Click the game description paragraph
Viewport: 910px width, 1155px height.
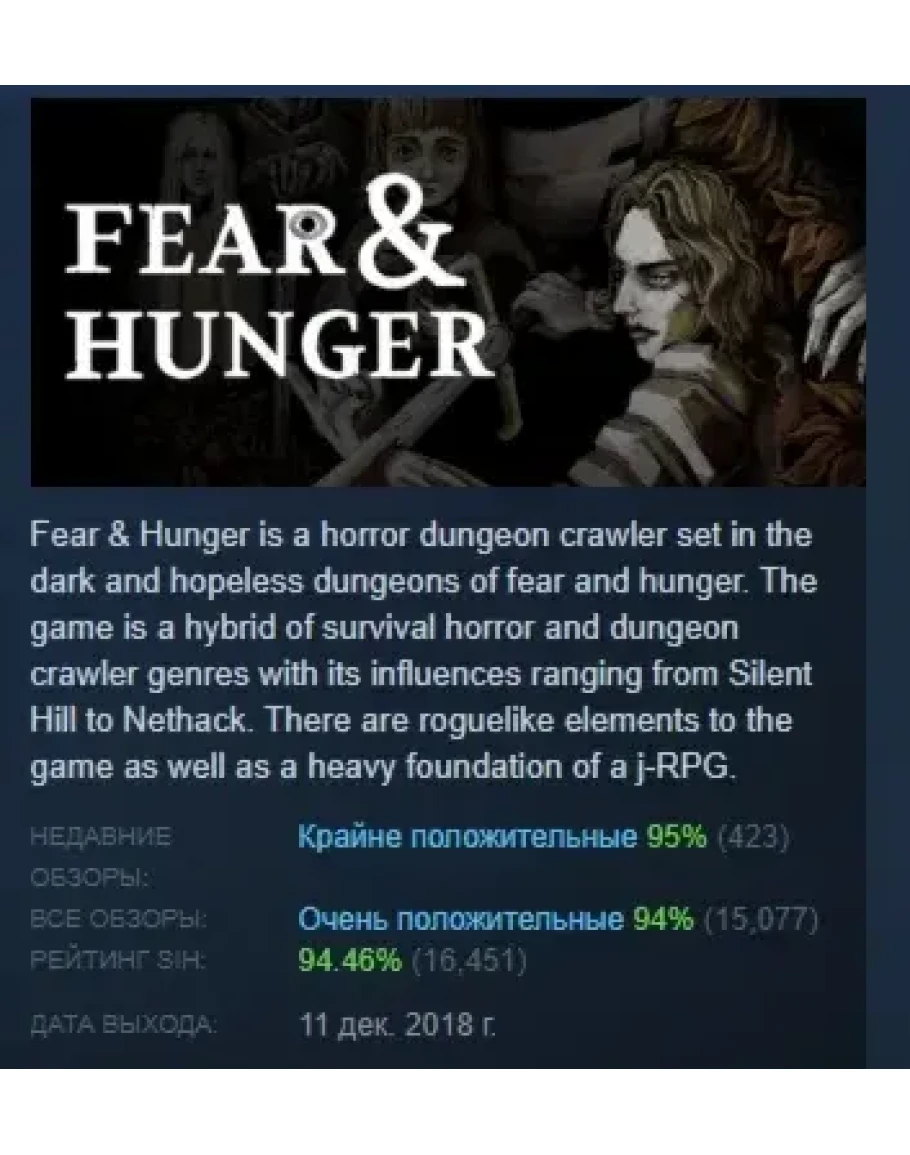[424, 651]
